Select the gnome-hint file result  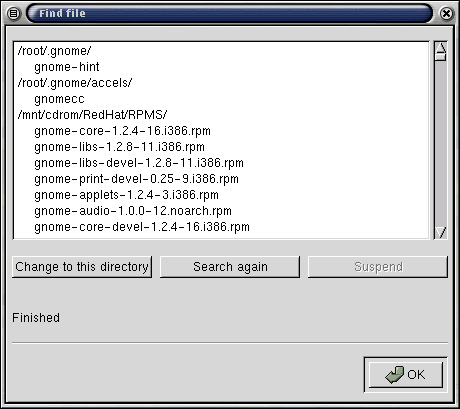point(67,67)
